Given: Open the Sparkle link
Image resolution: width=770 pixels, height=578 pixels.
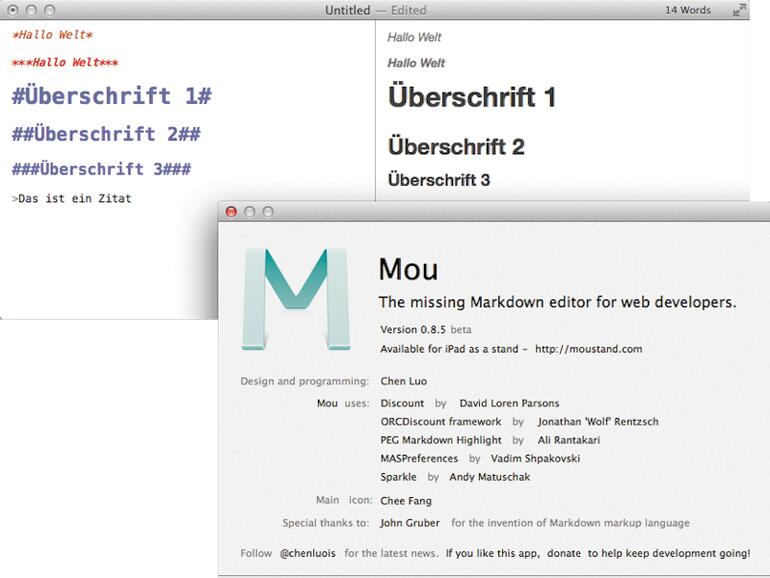Looking at the screenshot, I should 398,477.
